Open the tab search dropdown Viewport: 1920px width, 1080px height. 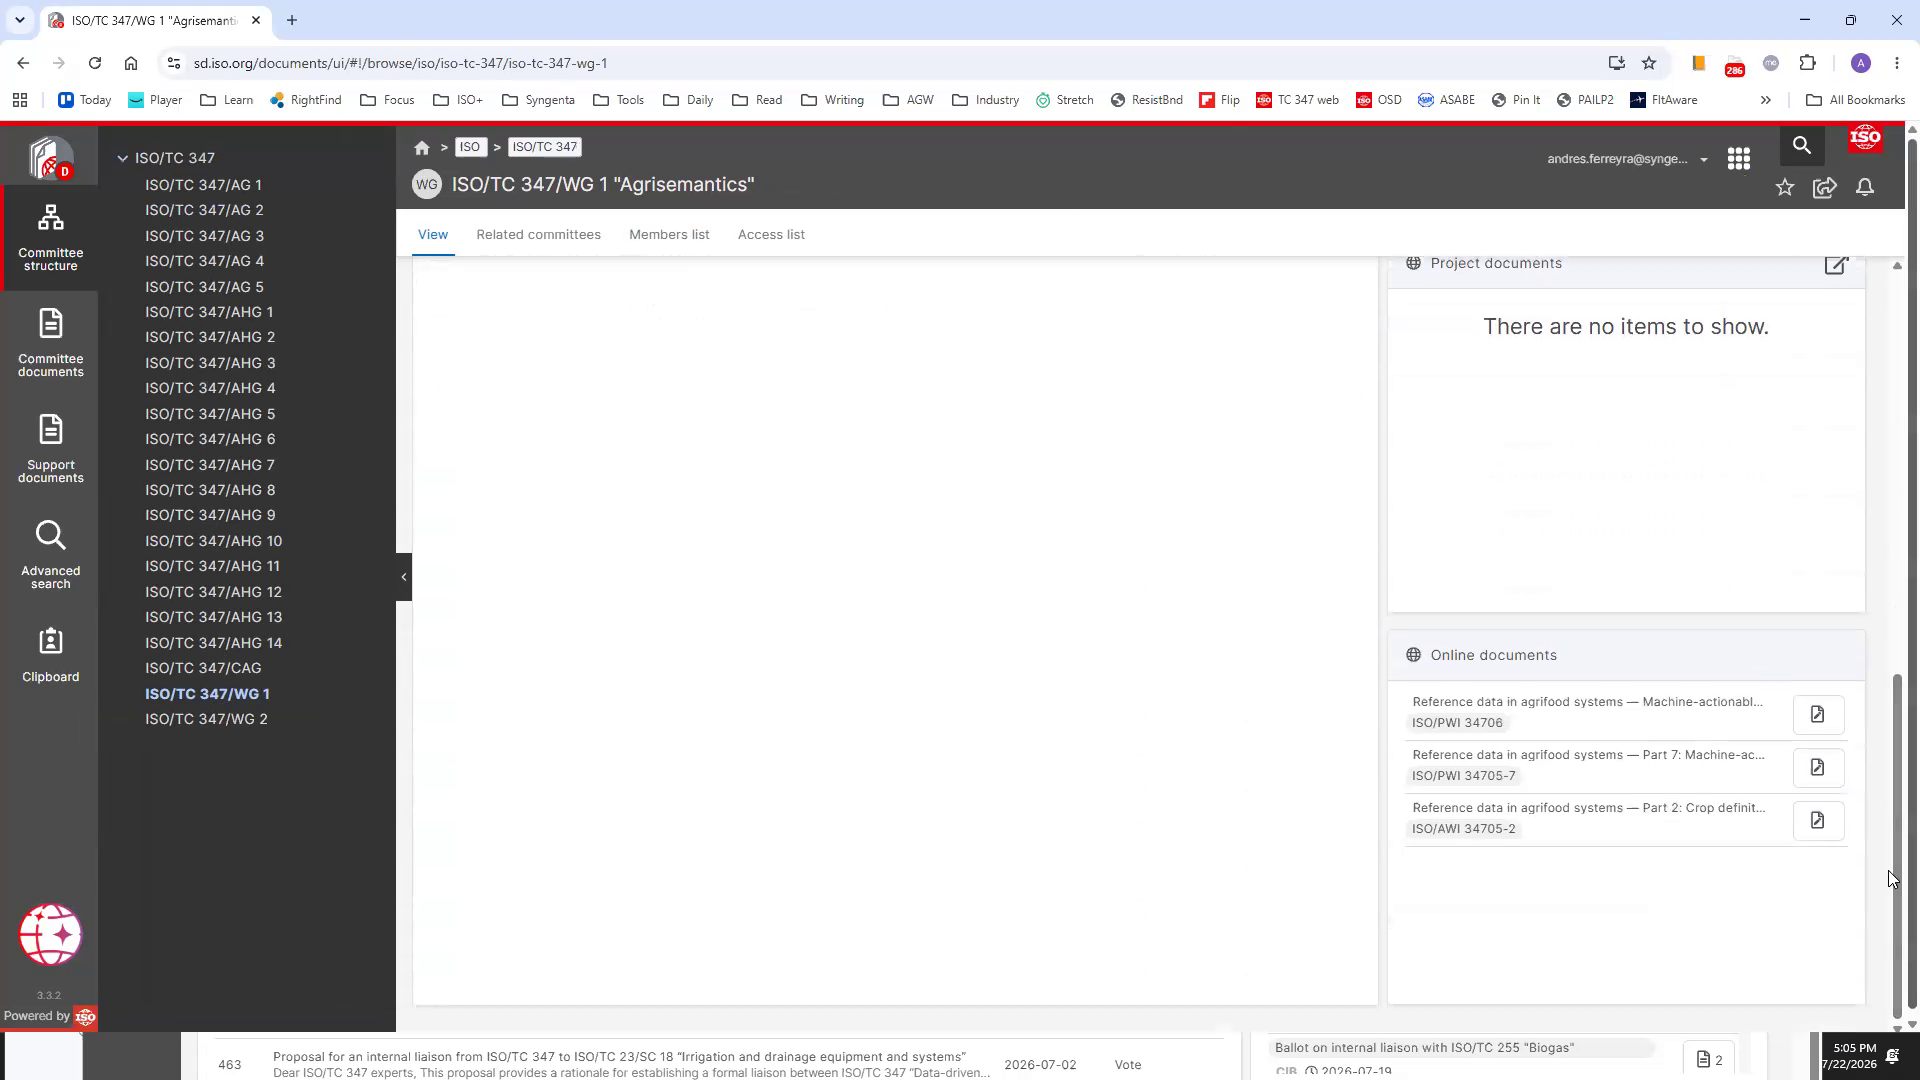pyautogui.click(x=19, y=20)
